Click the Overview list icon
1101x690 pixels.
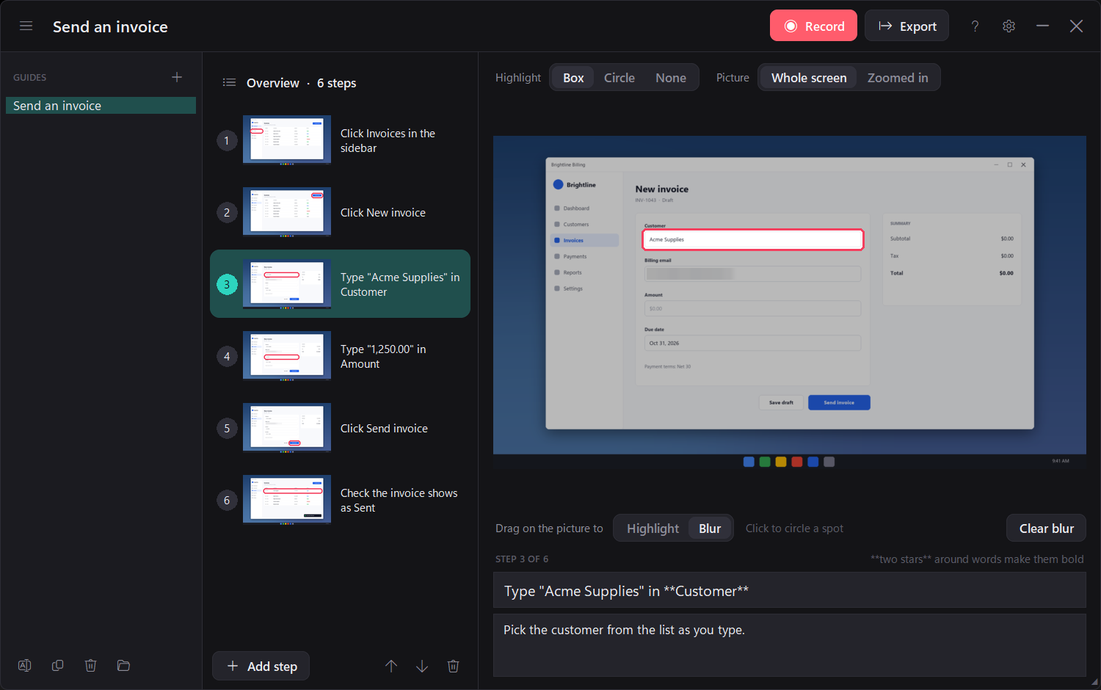229,83
